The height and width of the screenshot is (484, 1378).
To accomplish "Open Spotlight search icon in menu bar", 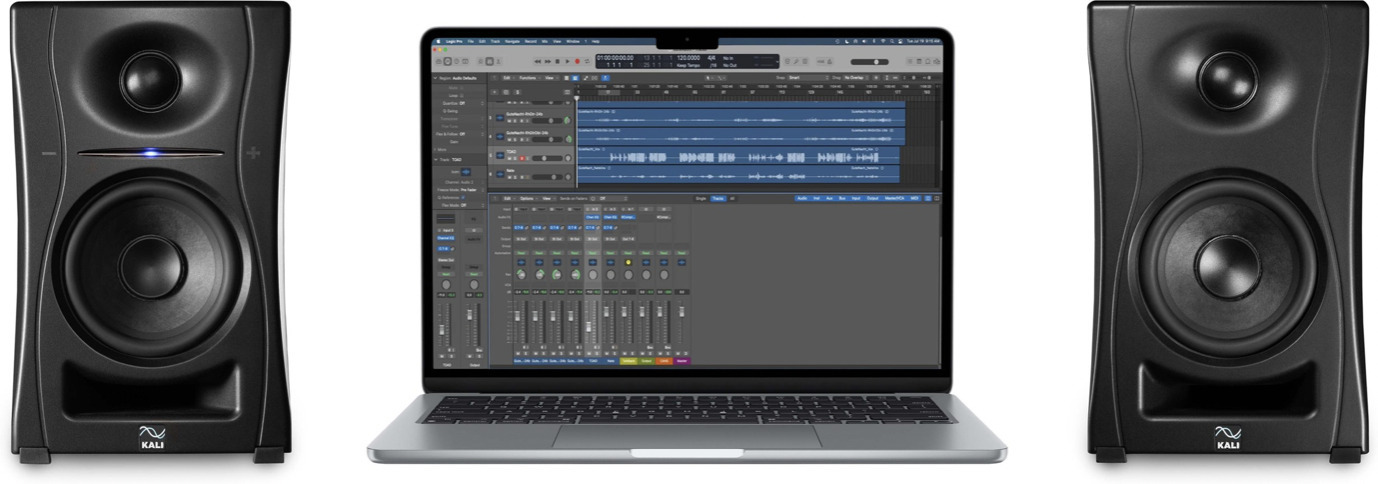I will coord(892,41).
